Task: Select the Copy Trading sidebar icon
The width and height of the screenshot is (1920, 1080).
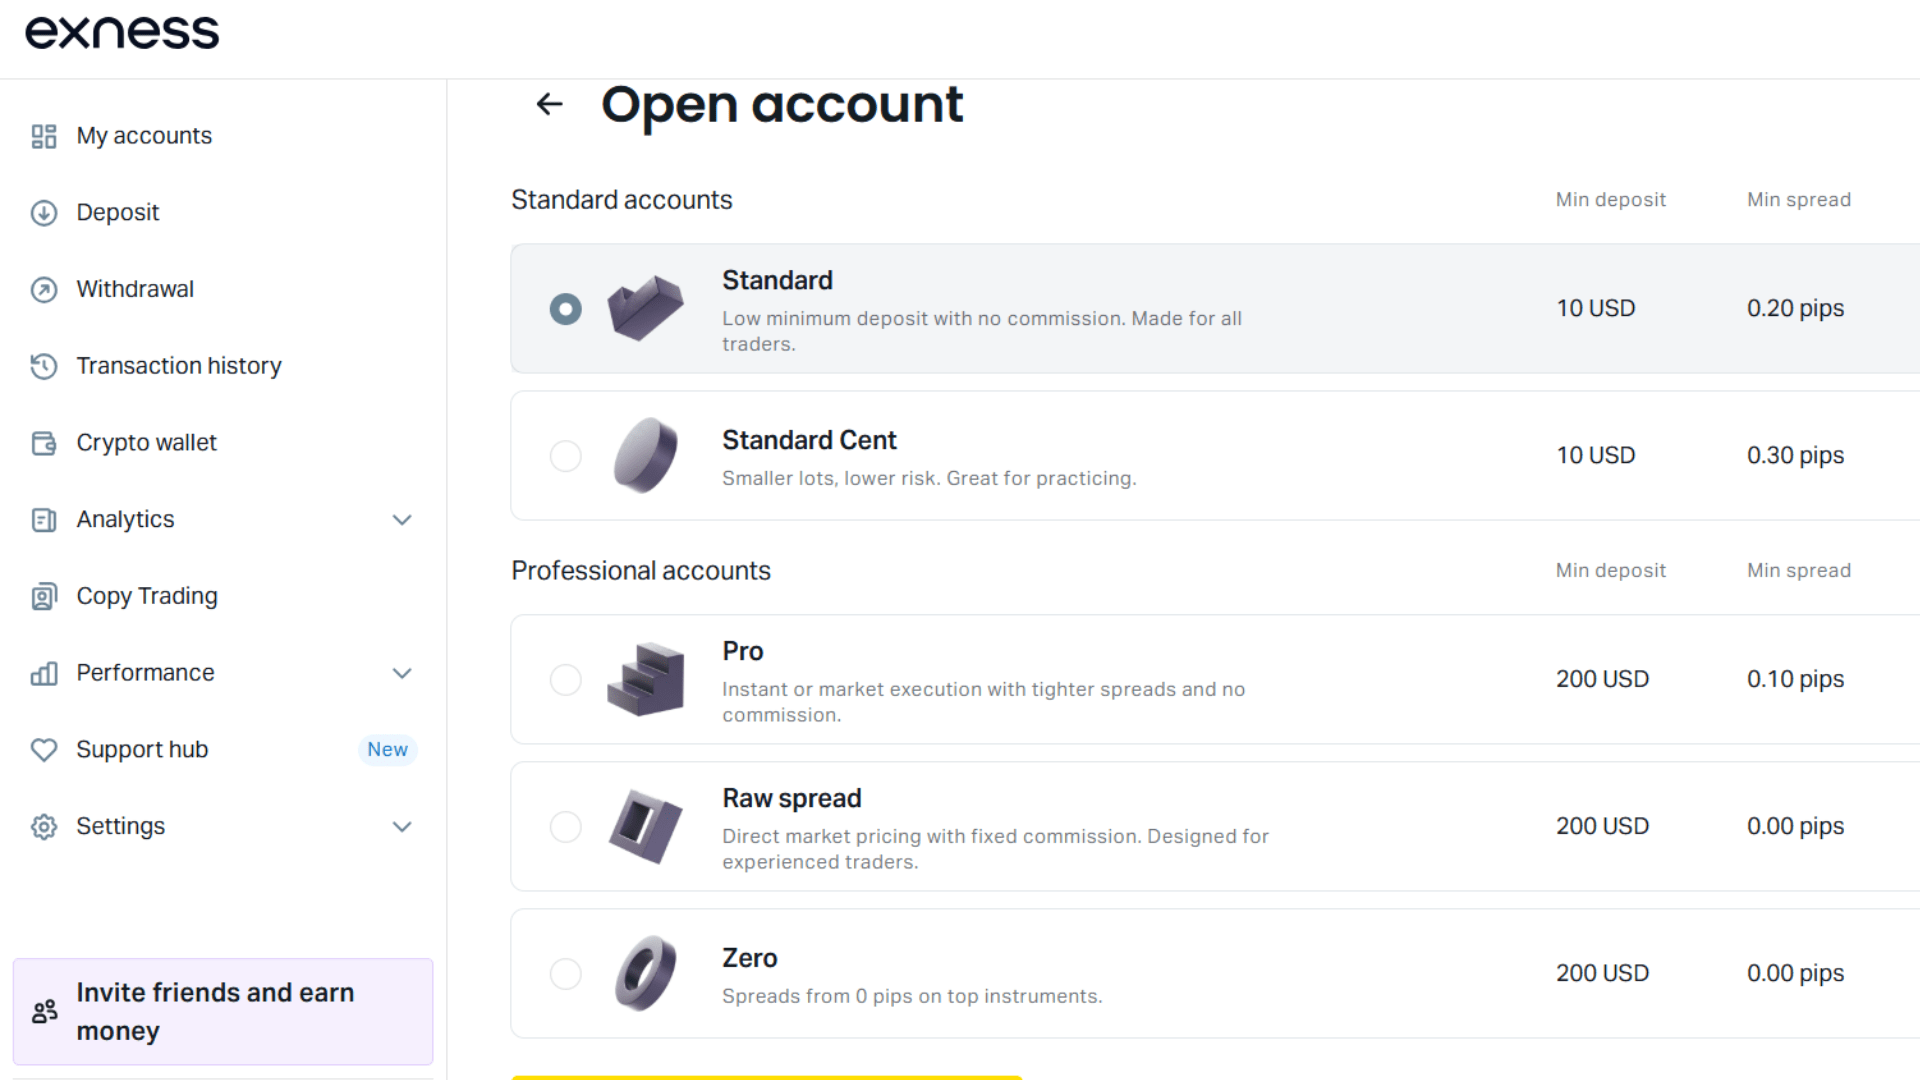Action: (44, 596)
